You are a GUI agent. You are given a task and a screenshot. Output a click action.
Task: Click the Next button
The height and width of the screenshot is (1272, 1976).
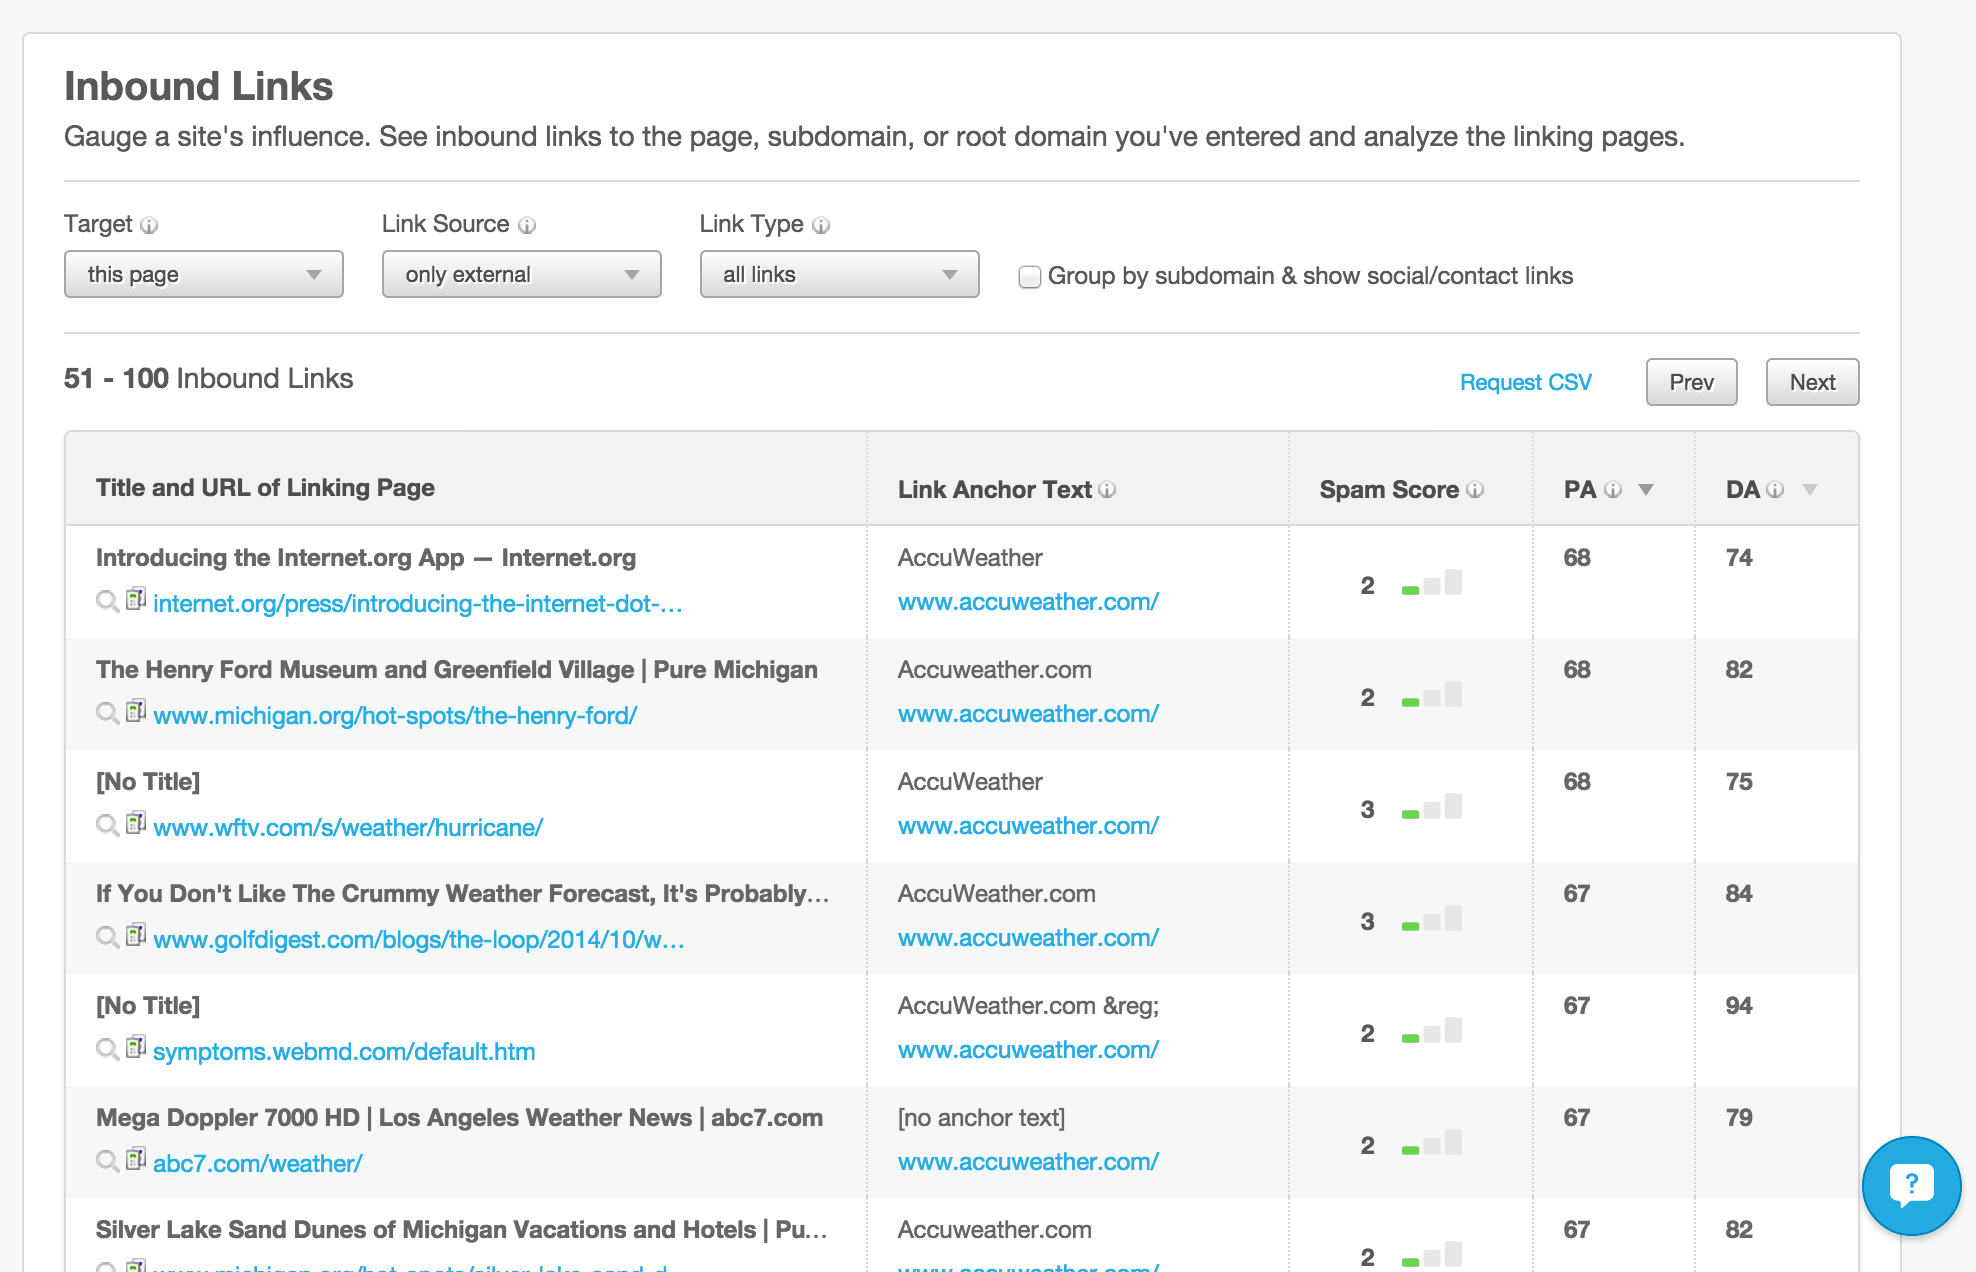(x=1812, y=382)
